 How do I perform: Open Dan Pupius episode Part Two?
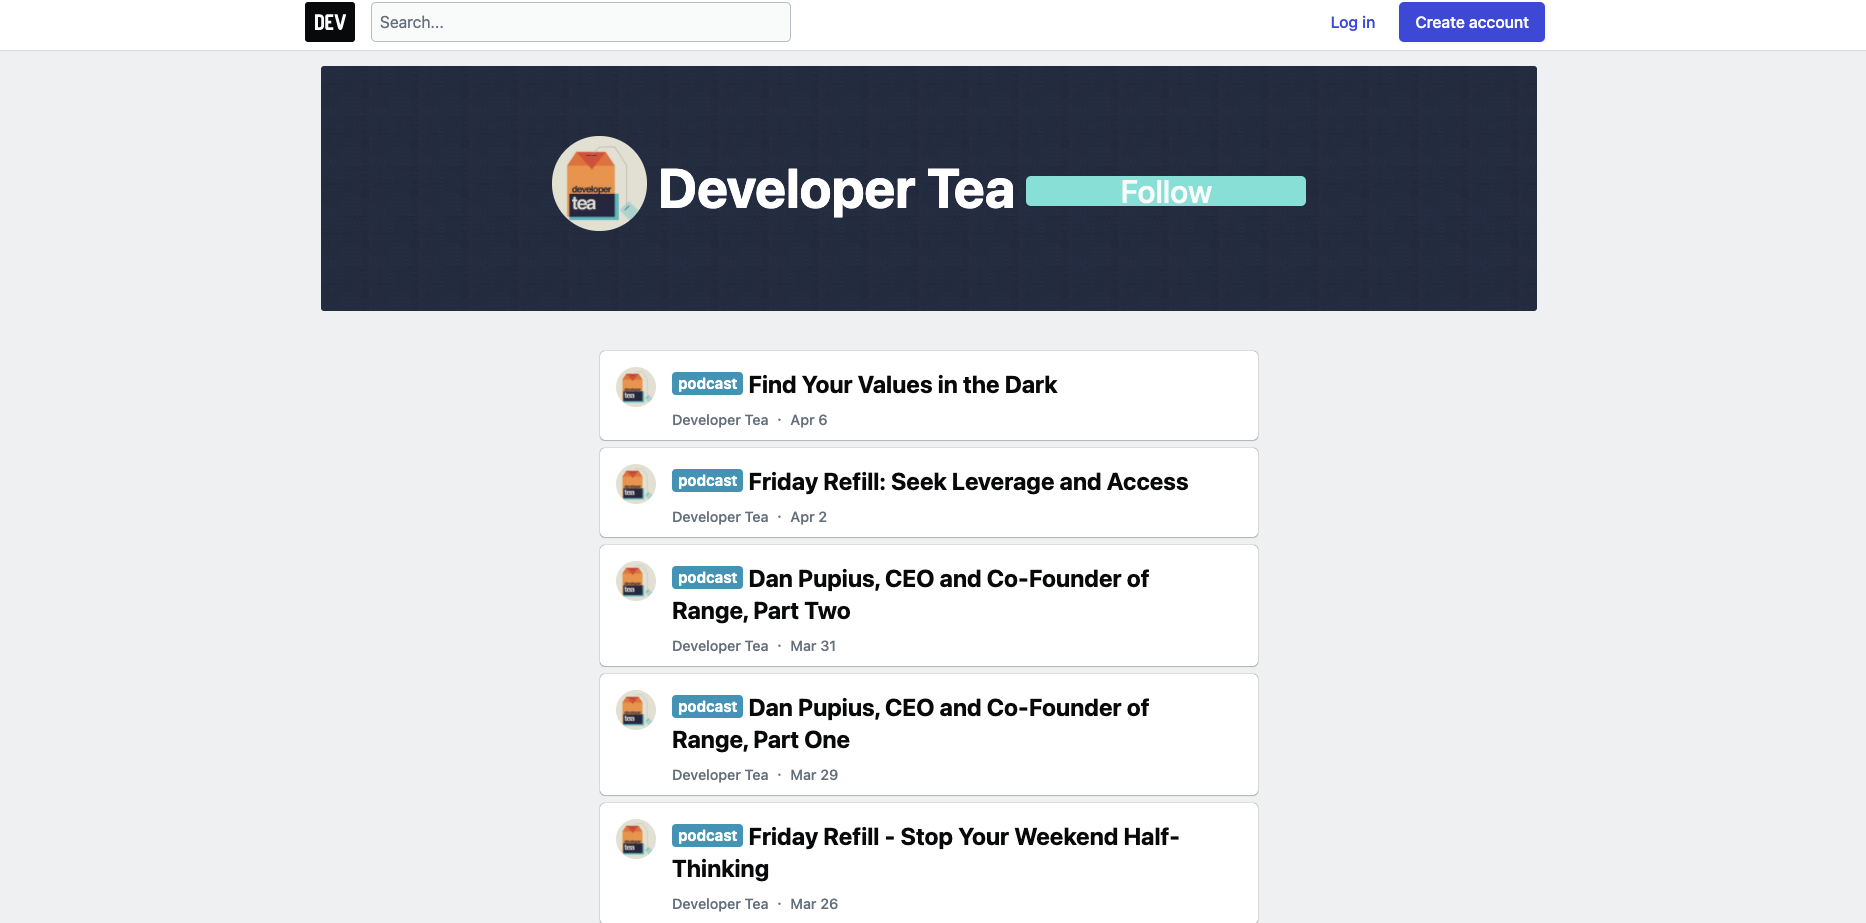point(910,595)
